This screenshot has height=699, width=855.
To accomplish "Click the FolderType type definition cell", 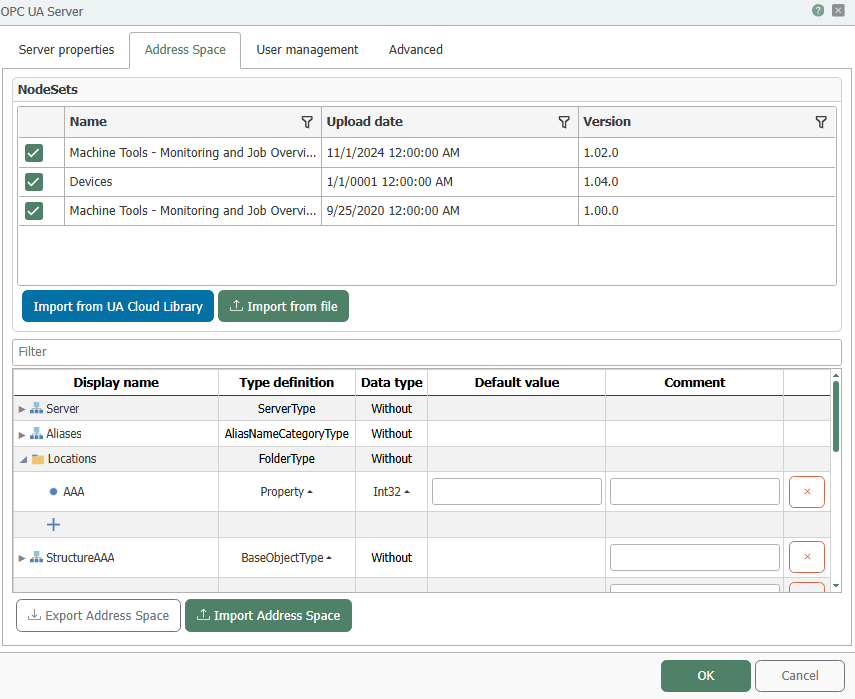I will [x=287, y=459].
